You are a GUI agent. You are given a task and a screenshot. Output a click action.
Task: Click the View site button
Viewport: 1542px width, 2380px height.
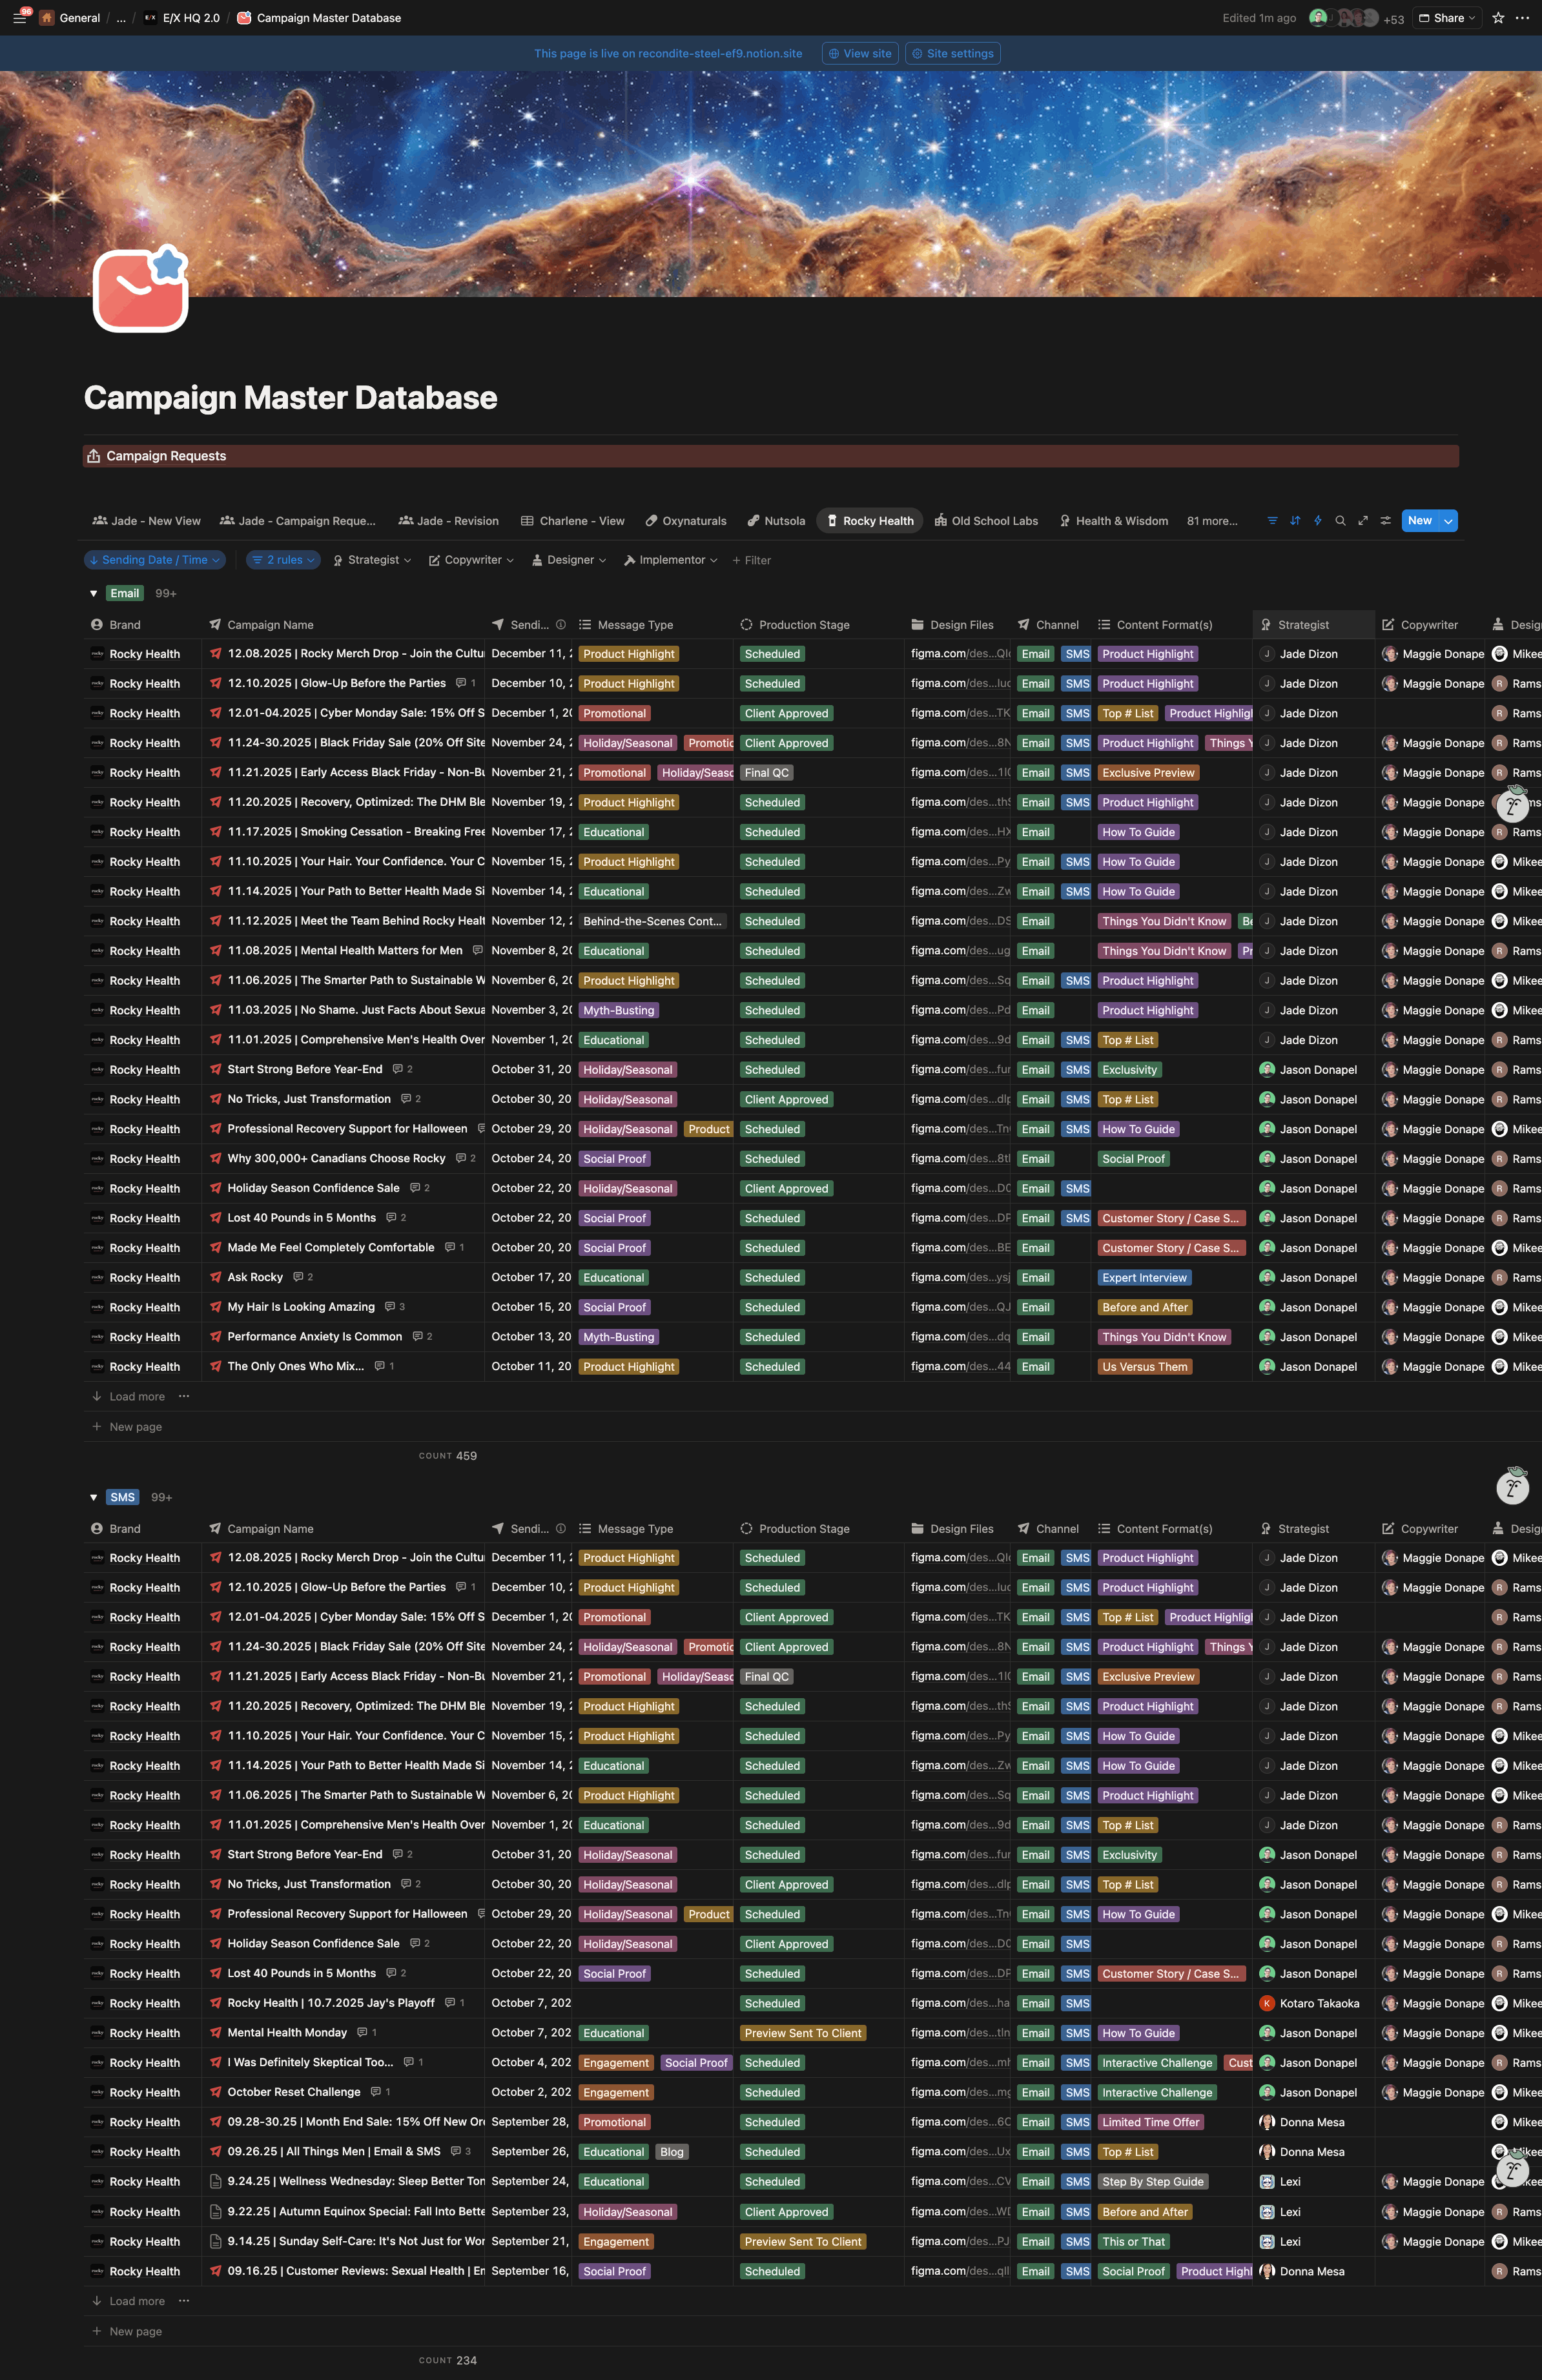coord(860,54)
